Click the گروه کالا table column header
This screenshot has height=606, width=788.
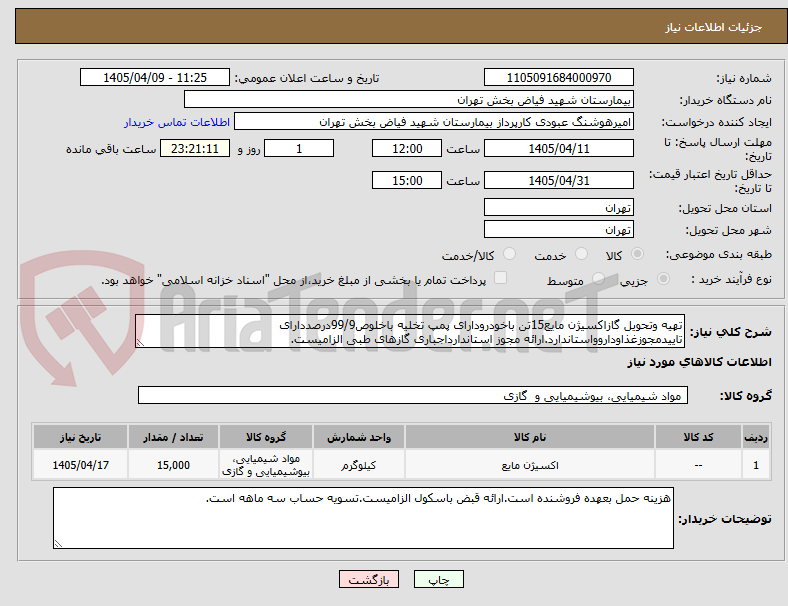coord(266,437)
